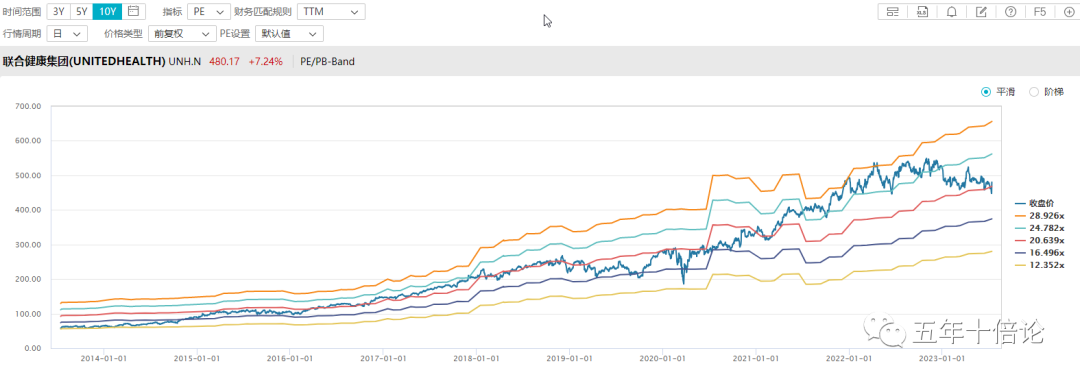This screenshot has height=379, width=1080.
Task: Select the 5Y time range
Action: tap(82, 11)
